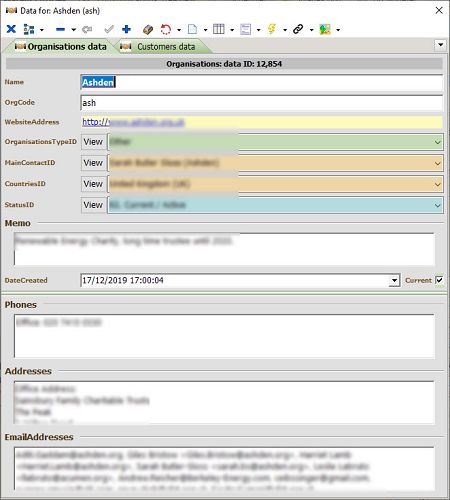Expand the OrganisationsTypeID dropdown
450x500 pixels.
pos(438,142)
